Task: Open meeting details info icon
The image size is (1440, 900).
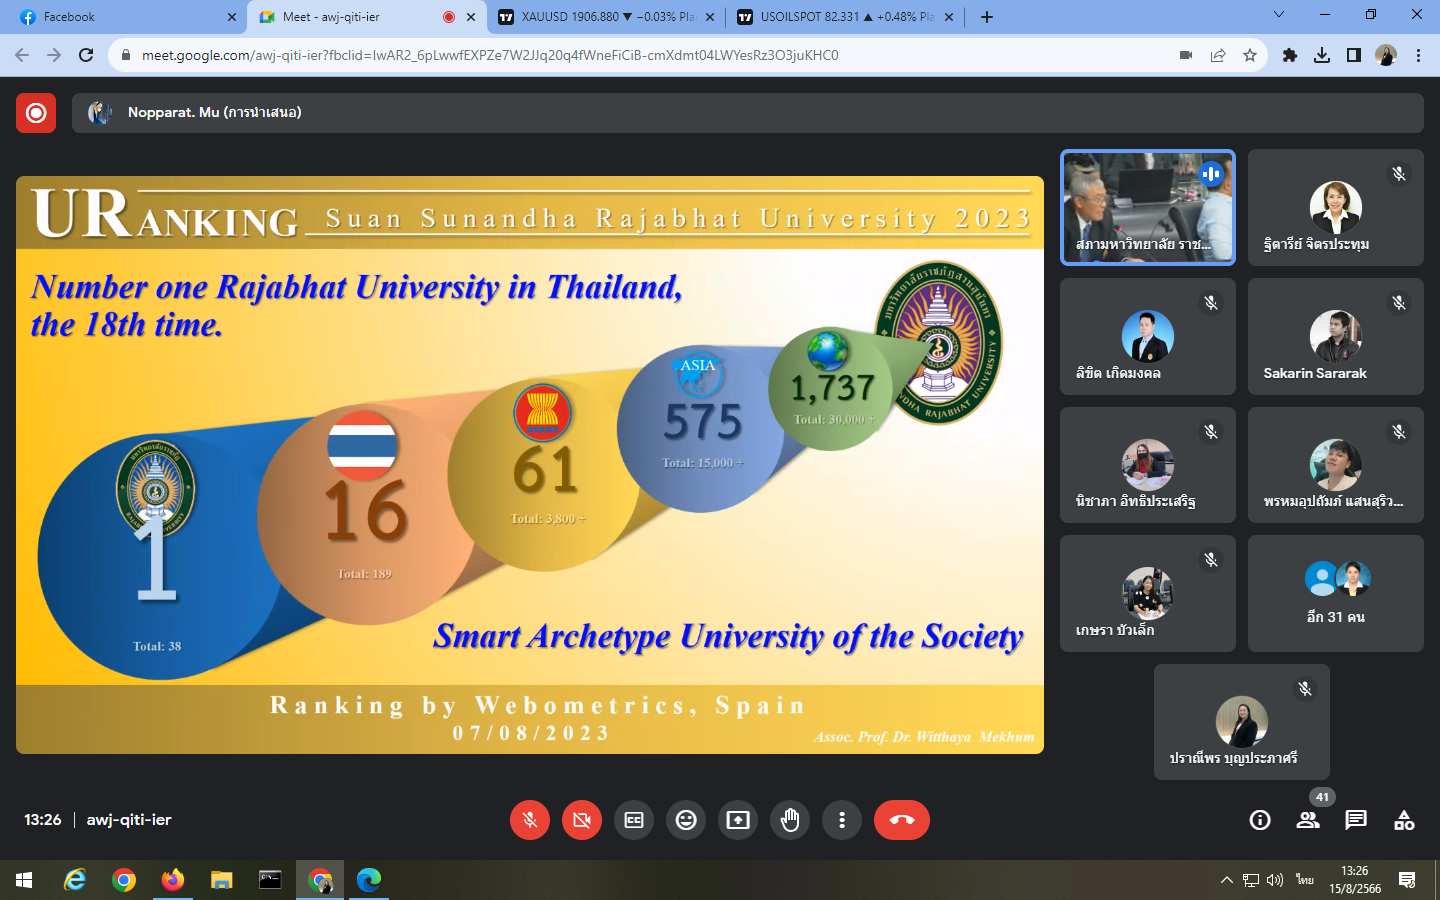Action: point(1260,820)
